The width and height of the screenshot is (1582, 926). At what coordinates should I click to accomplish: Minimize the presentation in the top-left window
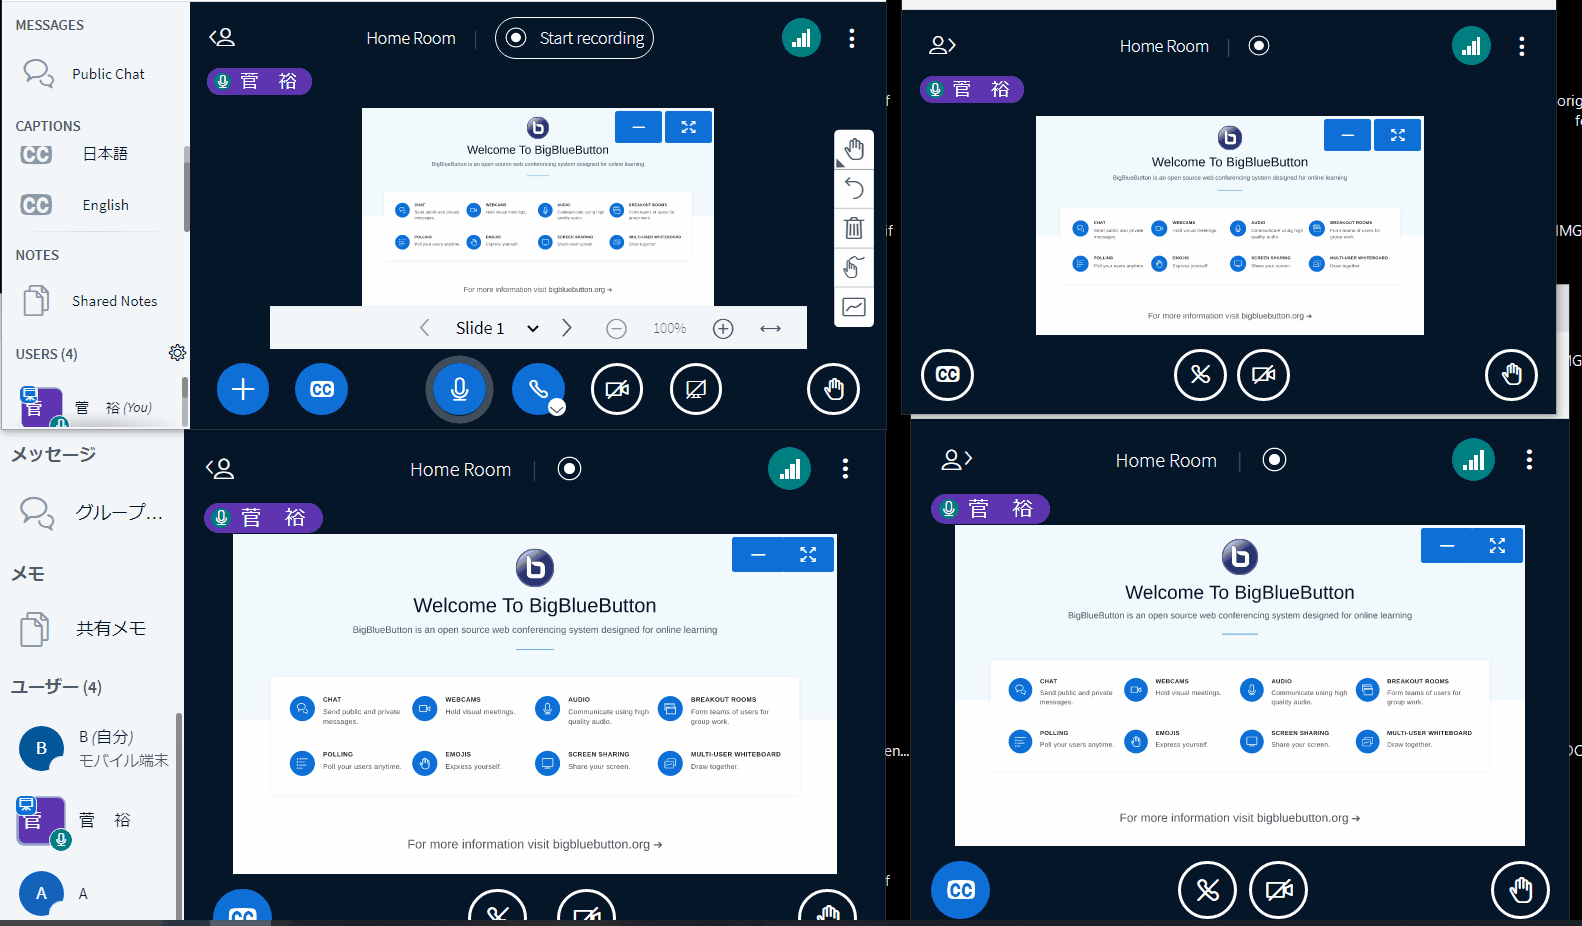639,127
